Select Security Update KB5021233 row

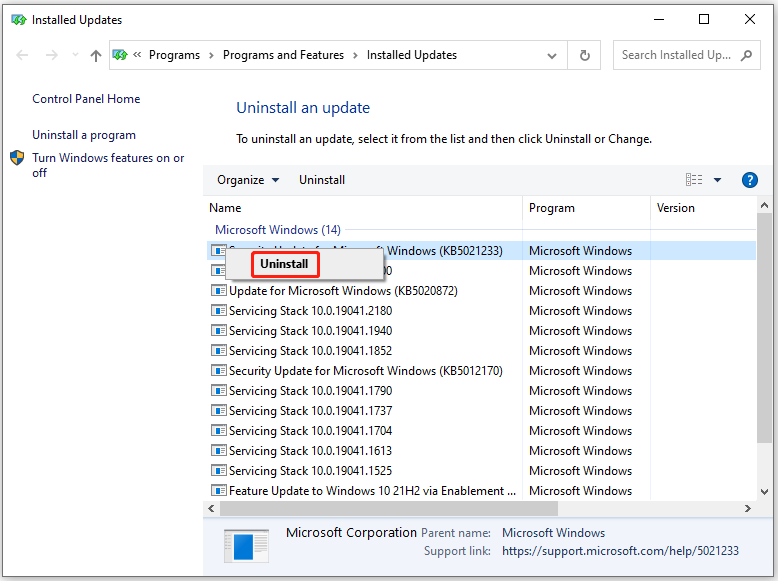(x=481, y=251)
